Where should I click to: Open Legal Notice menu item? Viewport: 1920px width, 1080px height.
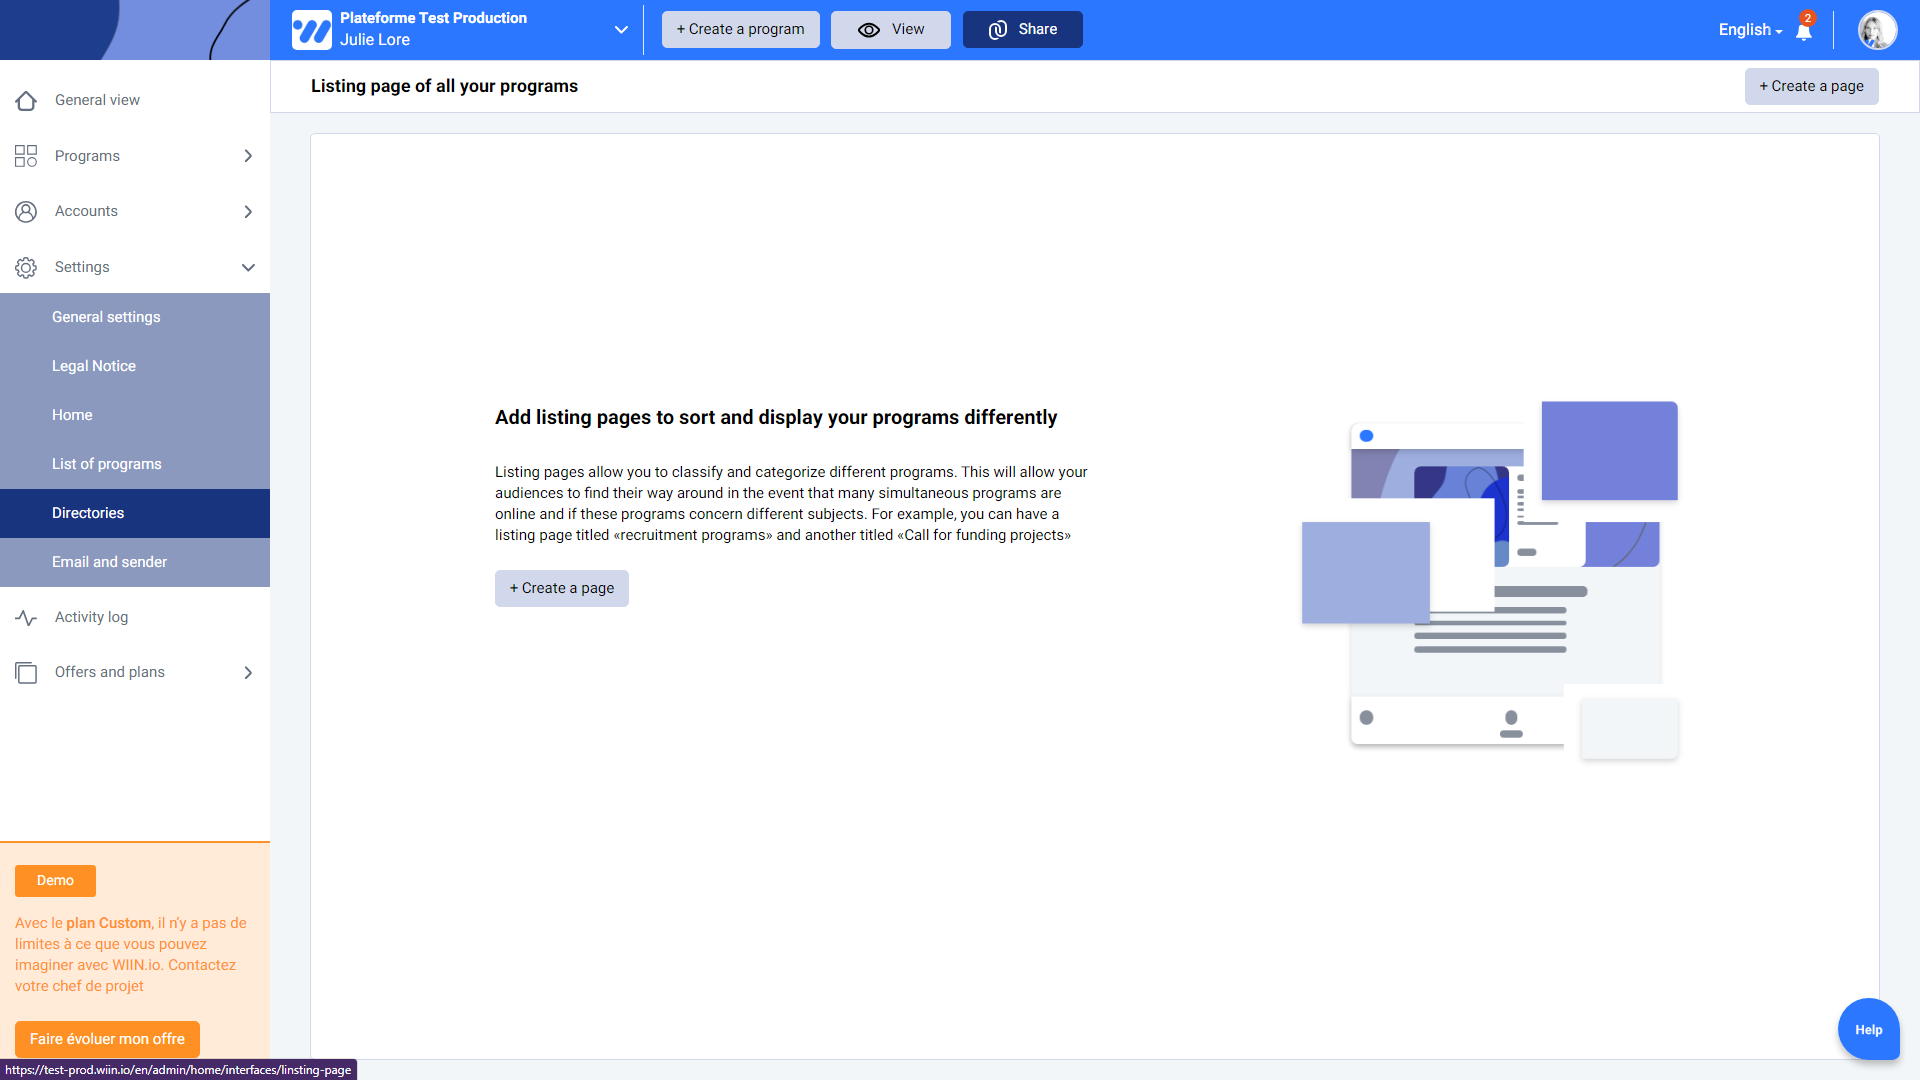(x=135, y=366)
